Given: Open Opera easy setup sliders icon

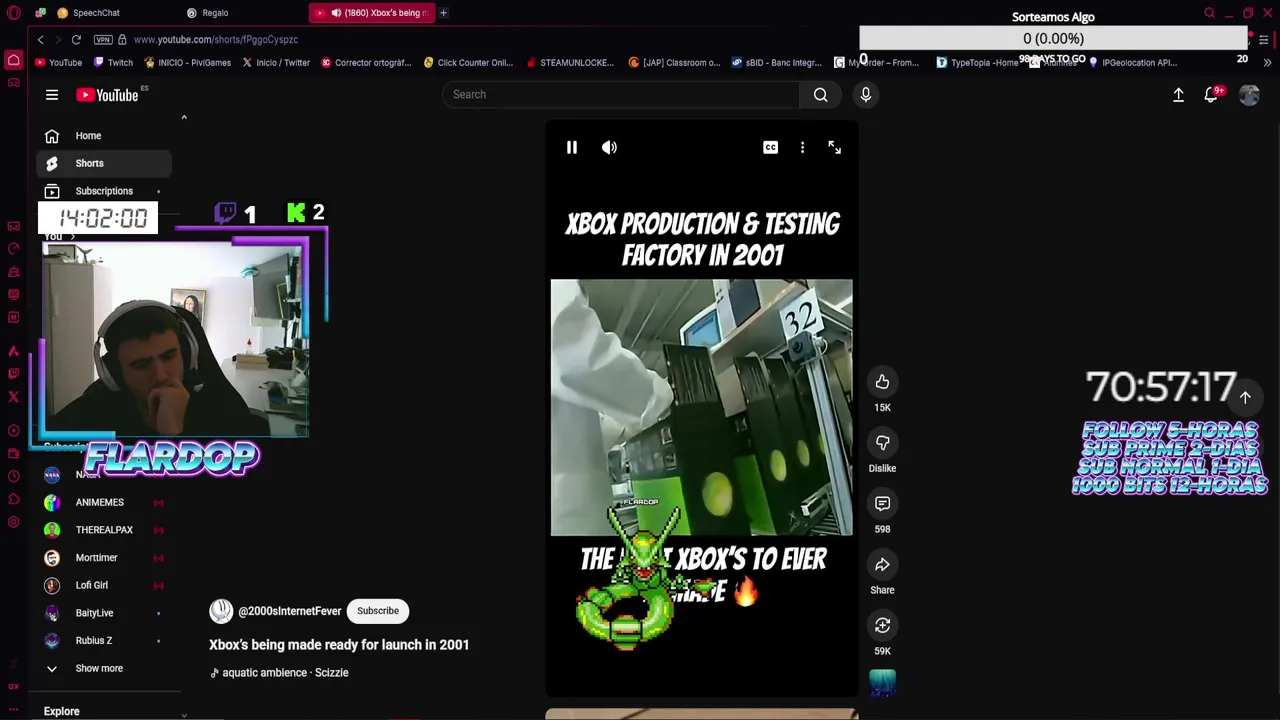Looking at the screenshot, I should point(1264,40).
